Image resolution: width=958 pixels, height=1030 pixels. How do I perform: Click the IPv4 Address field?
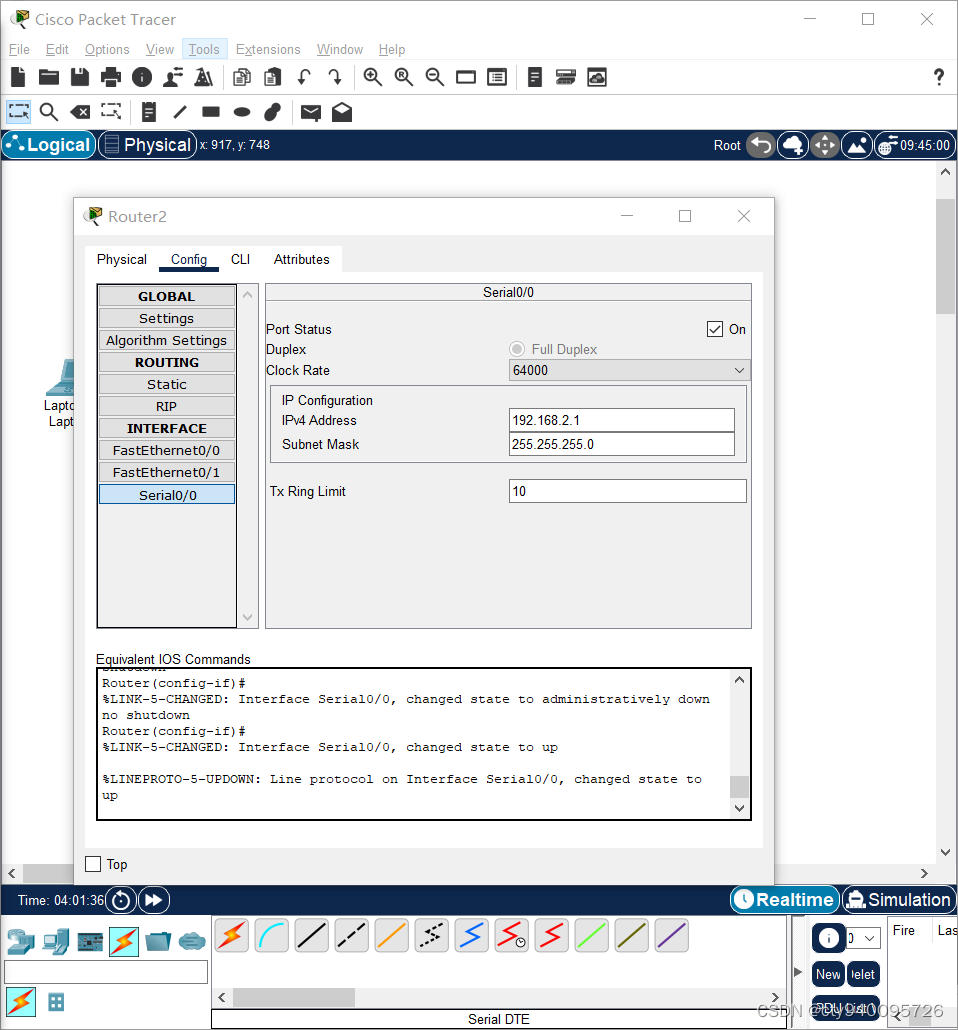[x=622, y=420]
